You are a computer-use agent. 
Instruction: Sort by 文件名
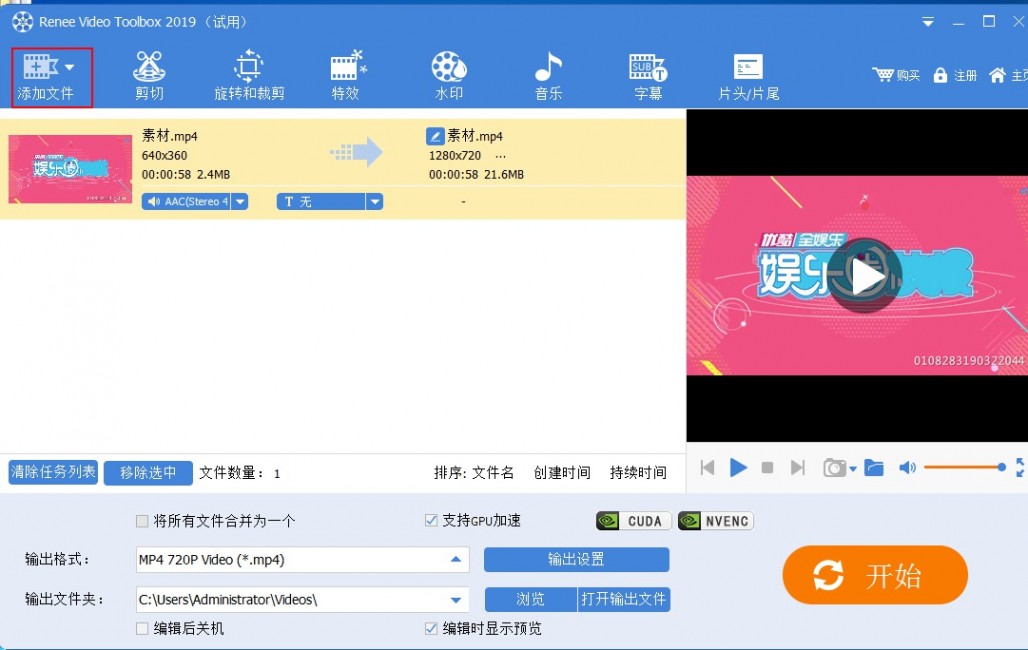pos(493,473)
